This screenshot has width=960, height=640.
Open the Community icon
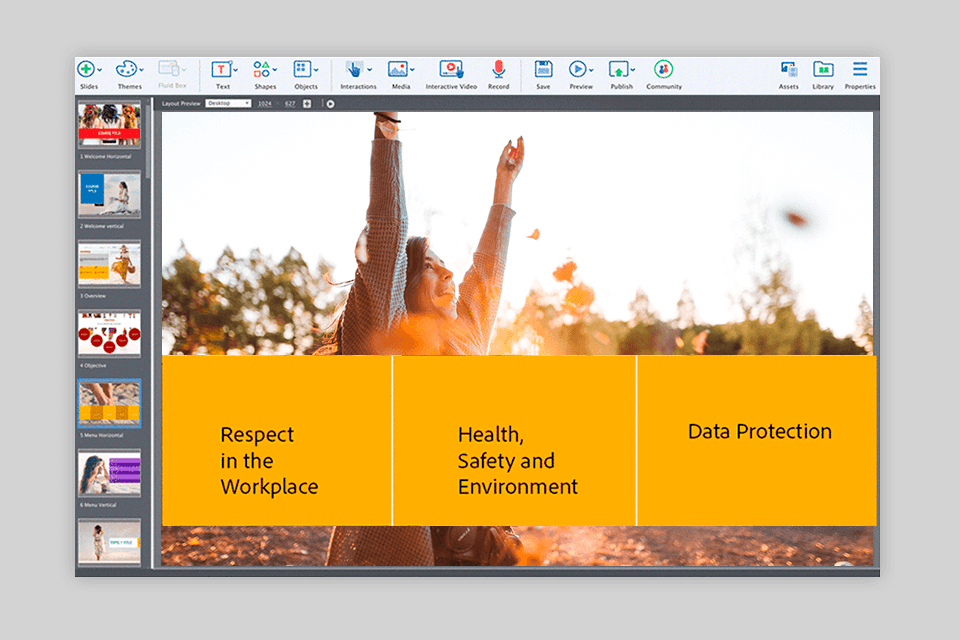click(663, 69)
